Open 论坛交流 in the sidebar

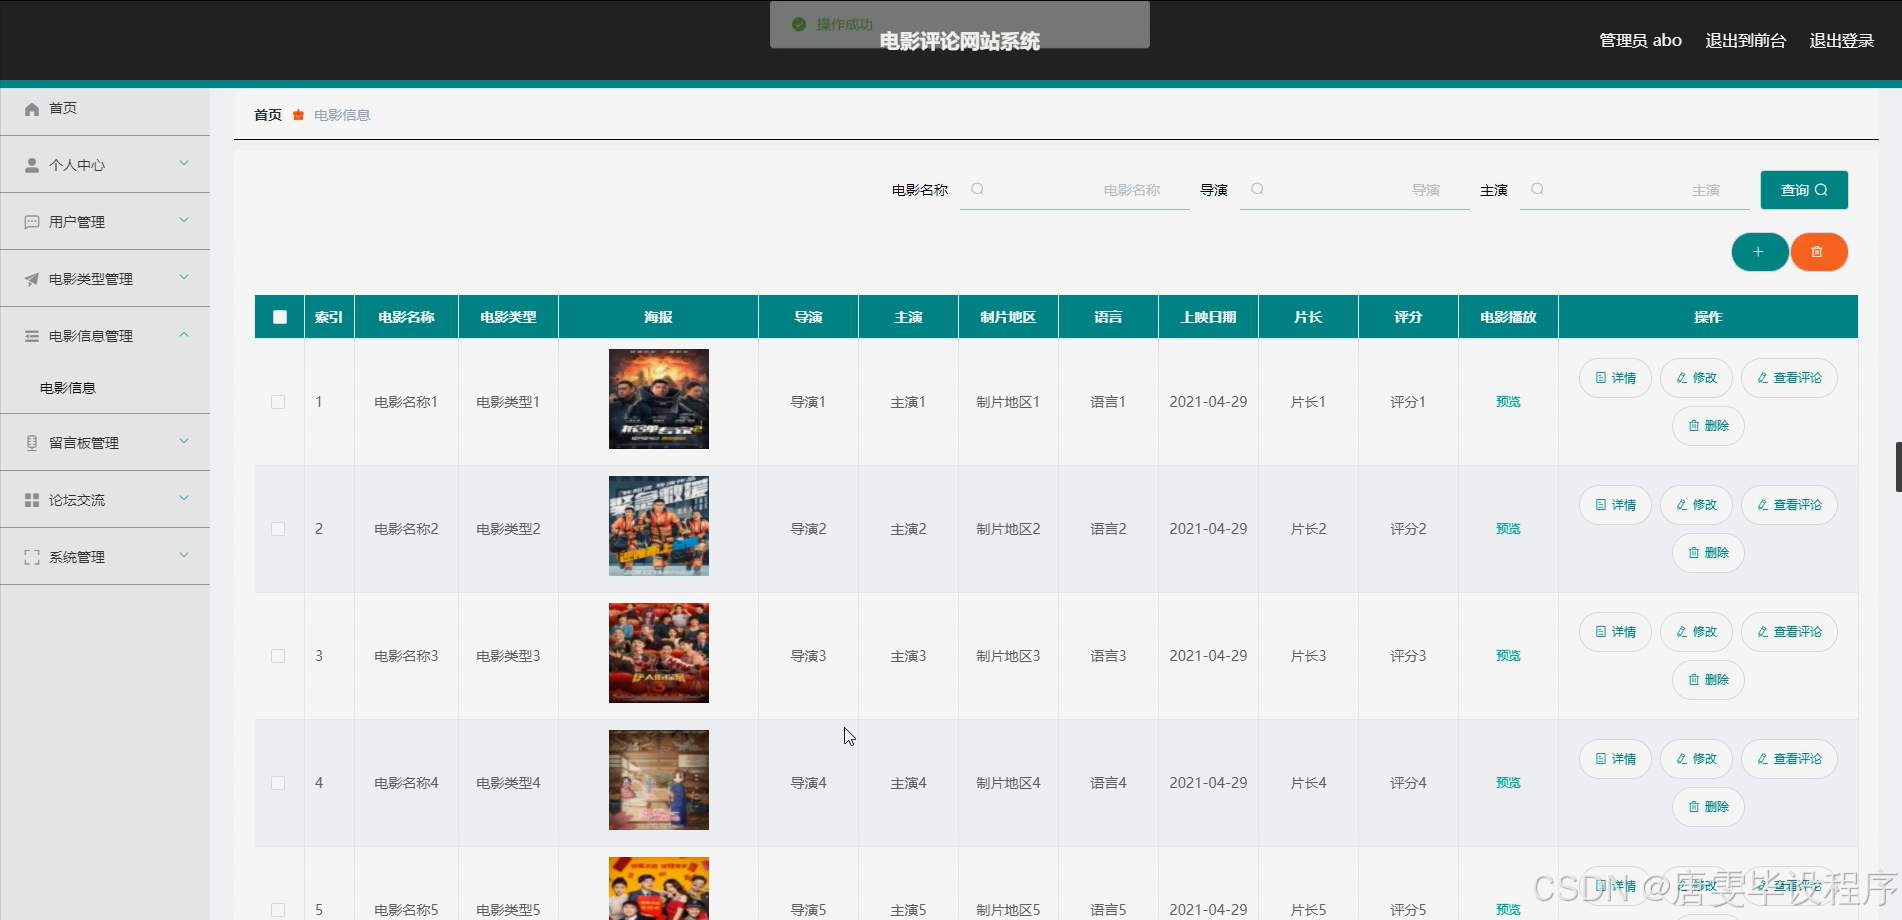click(x=105, y=500)
